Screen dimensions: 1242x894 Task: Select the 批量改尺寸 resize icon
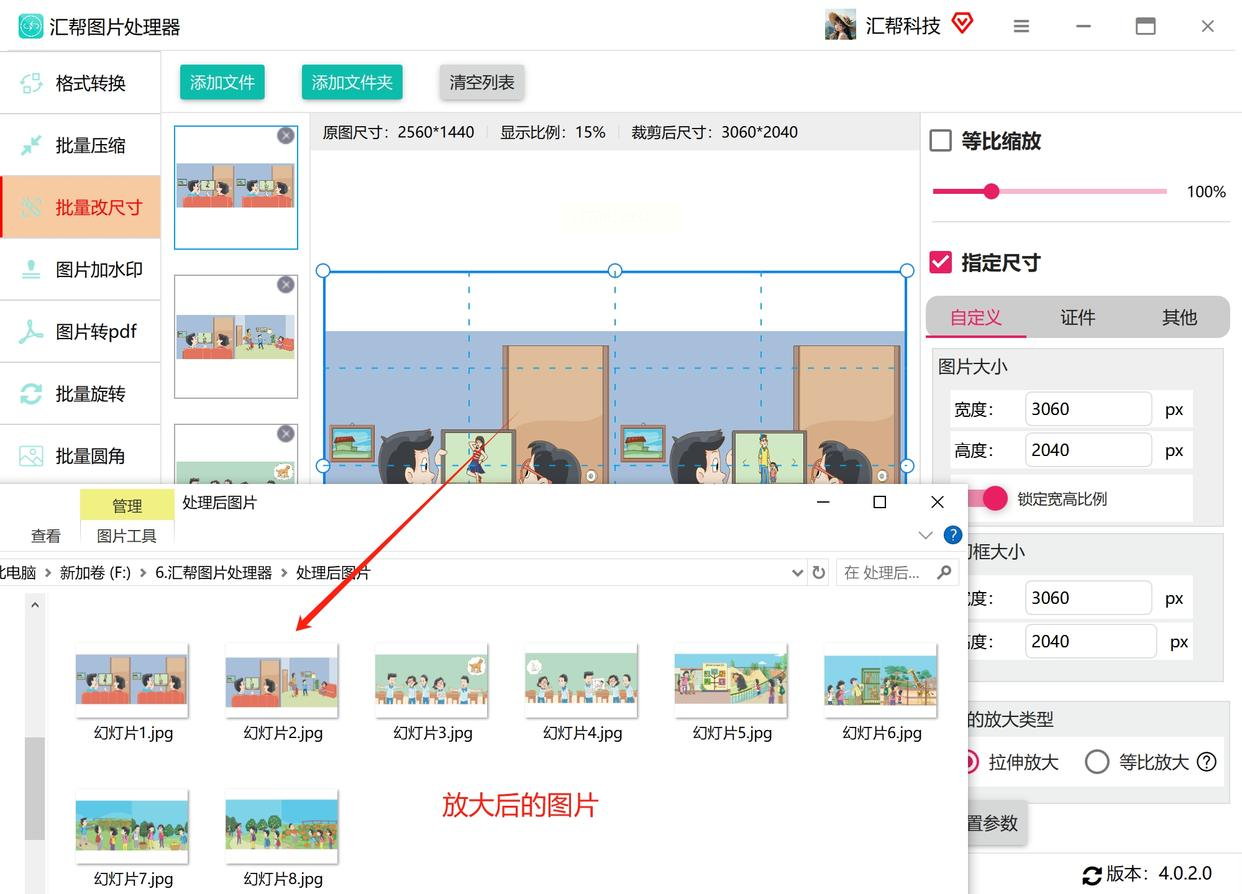click(31, 207)
